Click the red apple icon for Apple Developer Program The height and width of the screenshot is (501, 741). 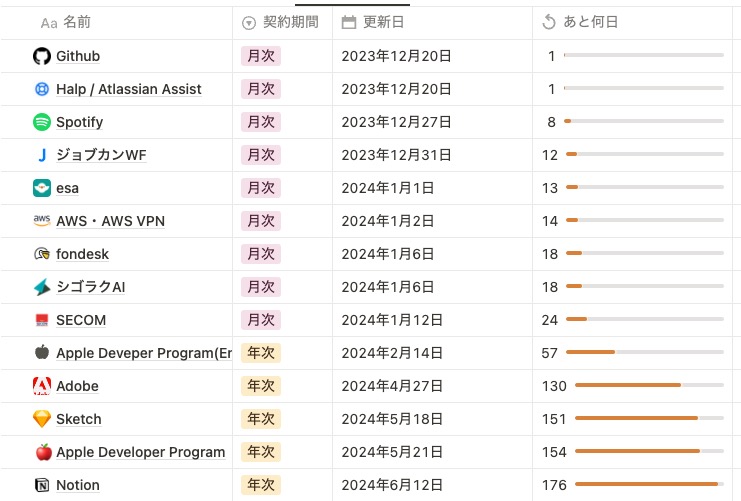(x=43, y=452)
